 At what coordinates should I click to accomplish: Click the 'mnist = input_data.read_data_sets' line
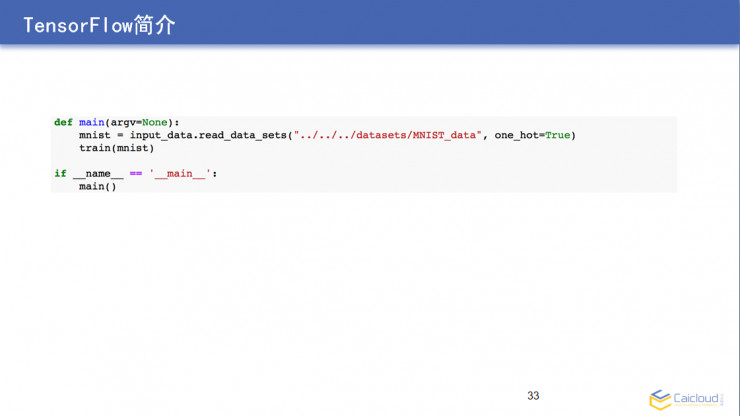point(328,135)
